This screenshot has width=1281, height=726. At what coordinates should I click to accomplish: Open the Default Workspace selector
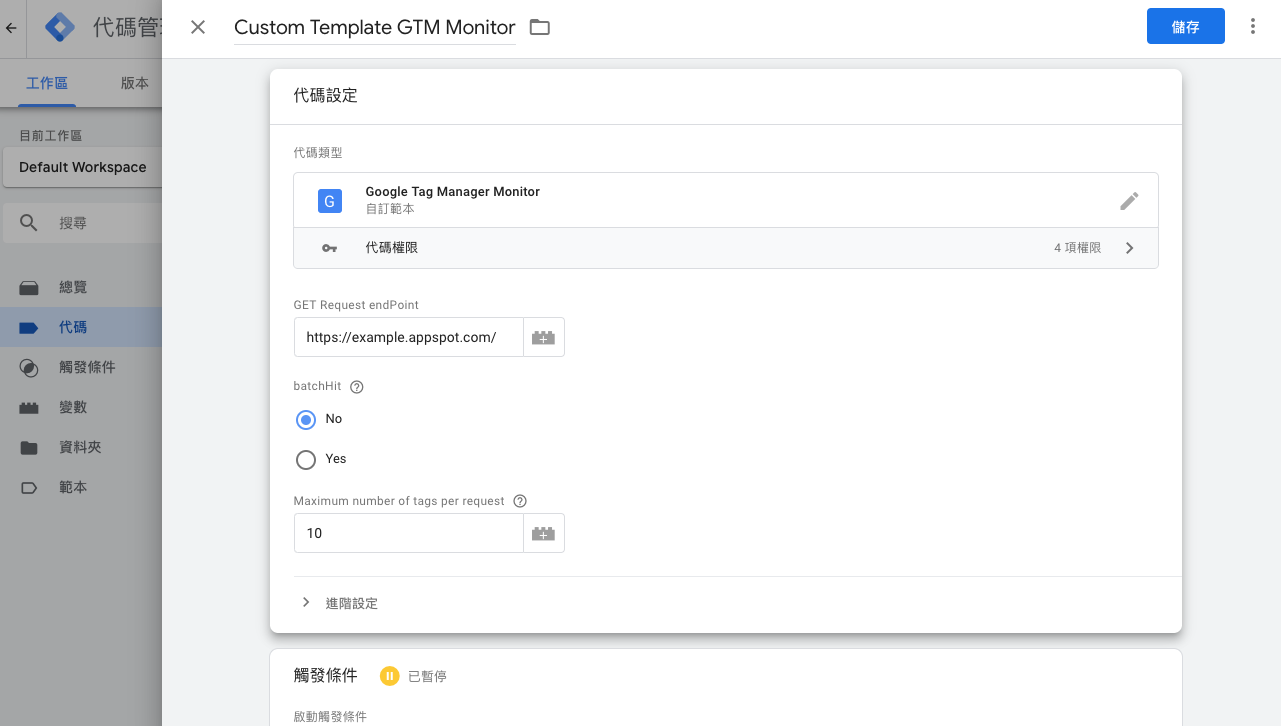click(82, 167)
